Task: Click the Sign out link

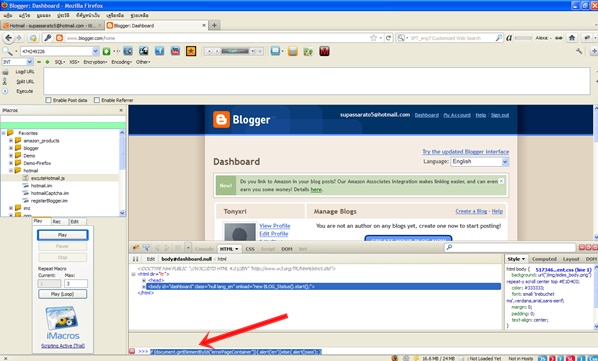Action: [500, 115]
